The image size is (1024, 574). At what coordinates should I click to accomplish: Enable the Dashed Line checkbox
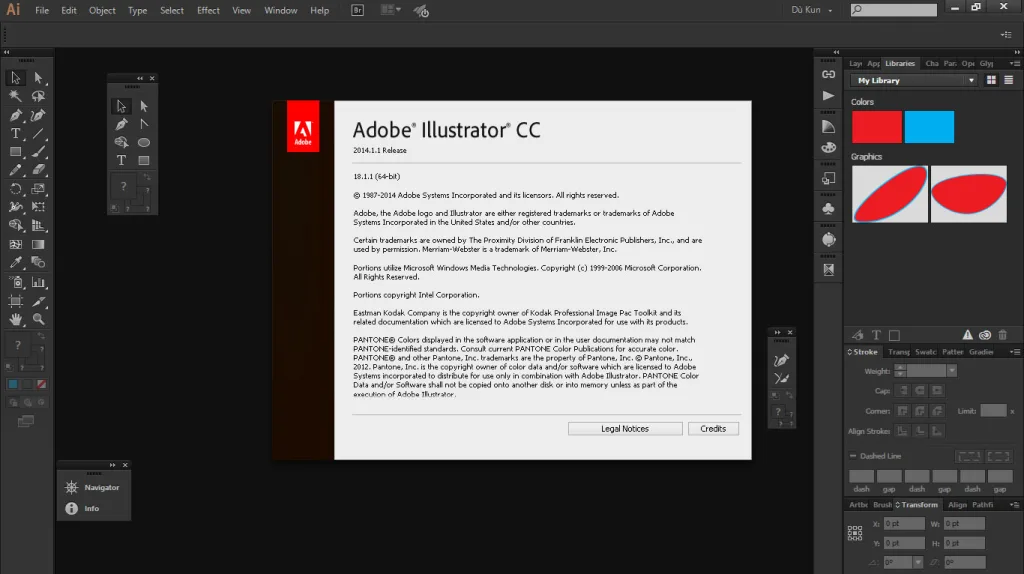pos(853,456)
